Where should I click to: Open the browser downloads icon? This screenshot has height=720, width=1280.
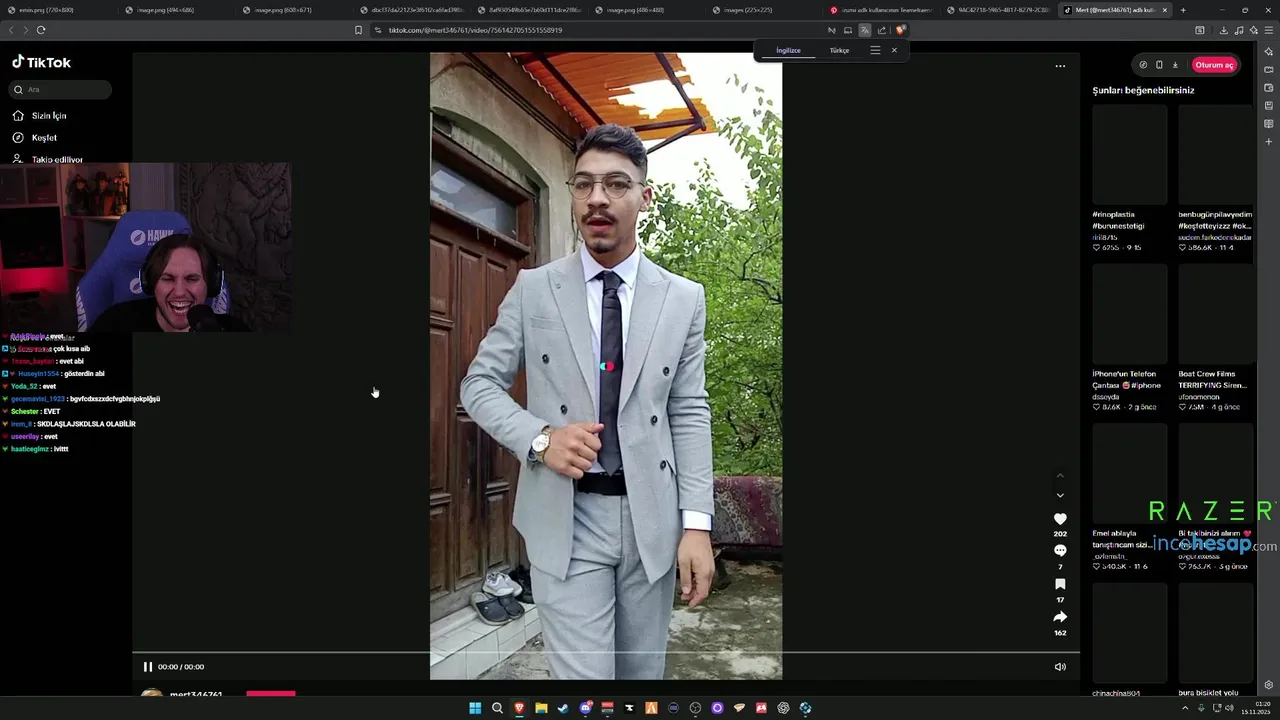[1223, 30]
